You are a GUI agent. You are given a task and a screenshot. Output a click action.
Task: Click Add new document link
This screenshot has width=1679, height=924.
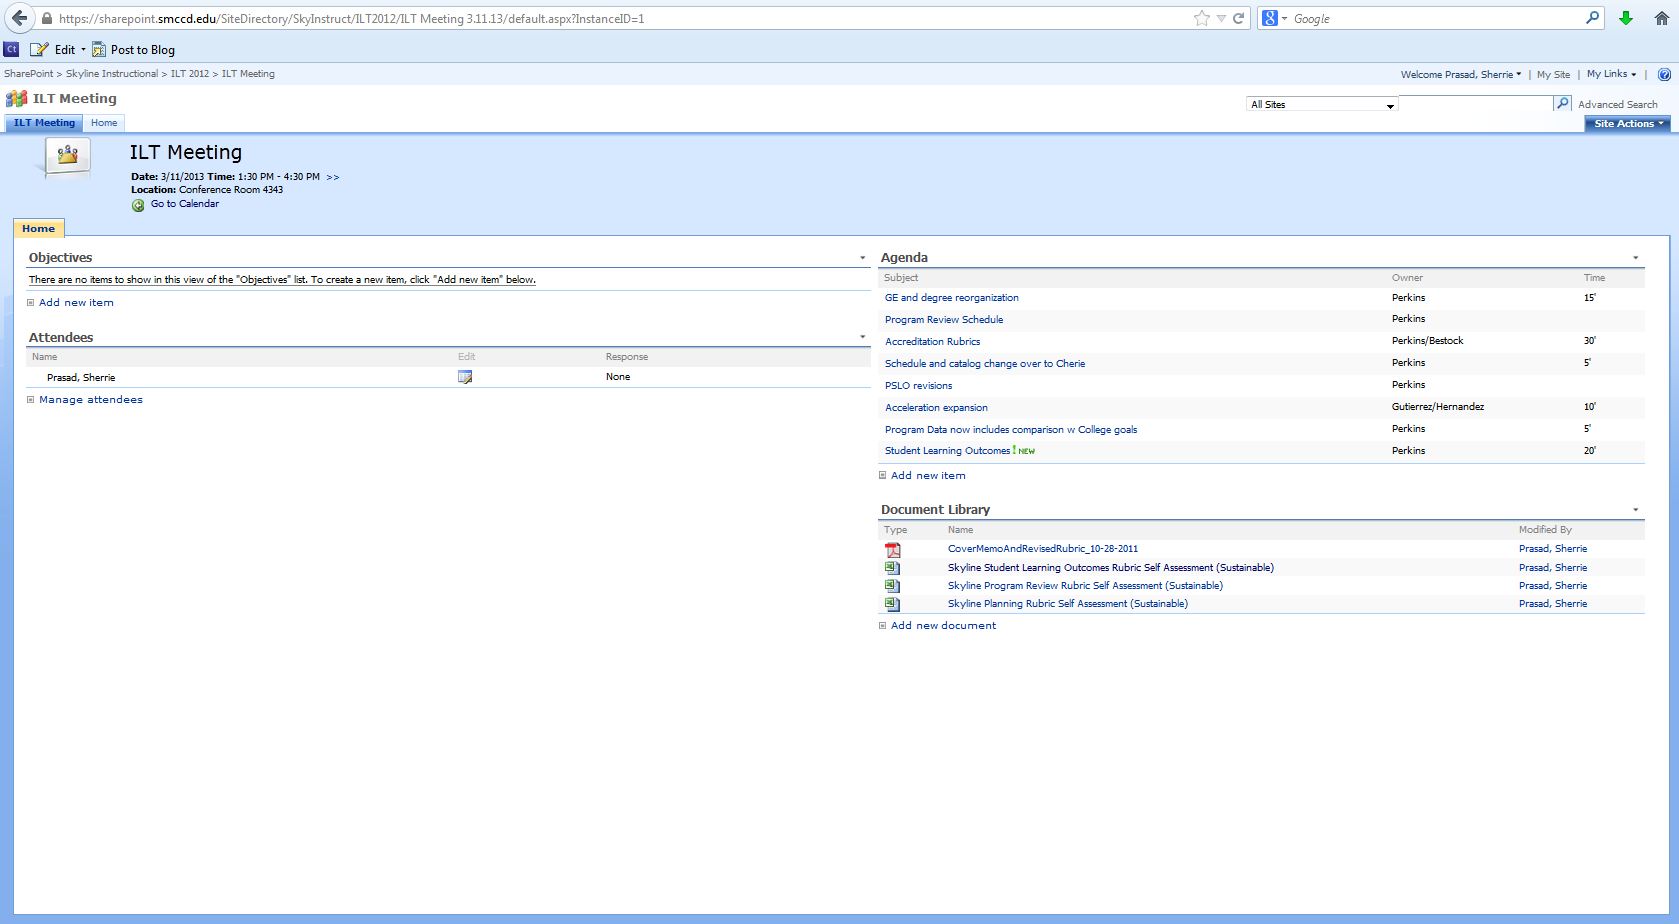pos(943,626)
